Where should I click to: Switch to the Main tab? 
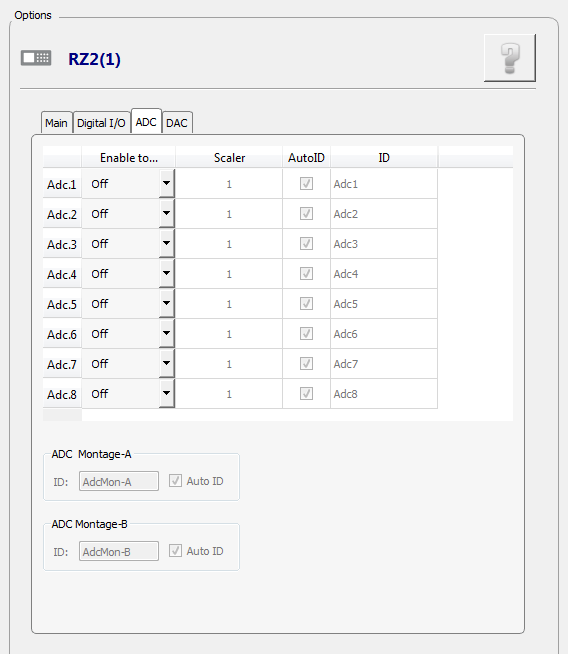[56, 123]
